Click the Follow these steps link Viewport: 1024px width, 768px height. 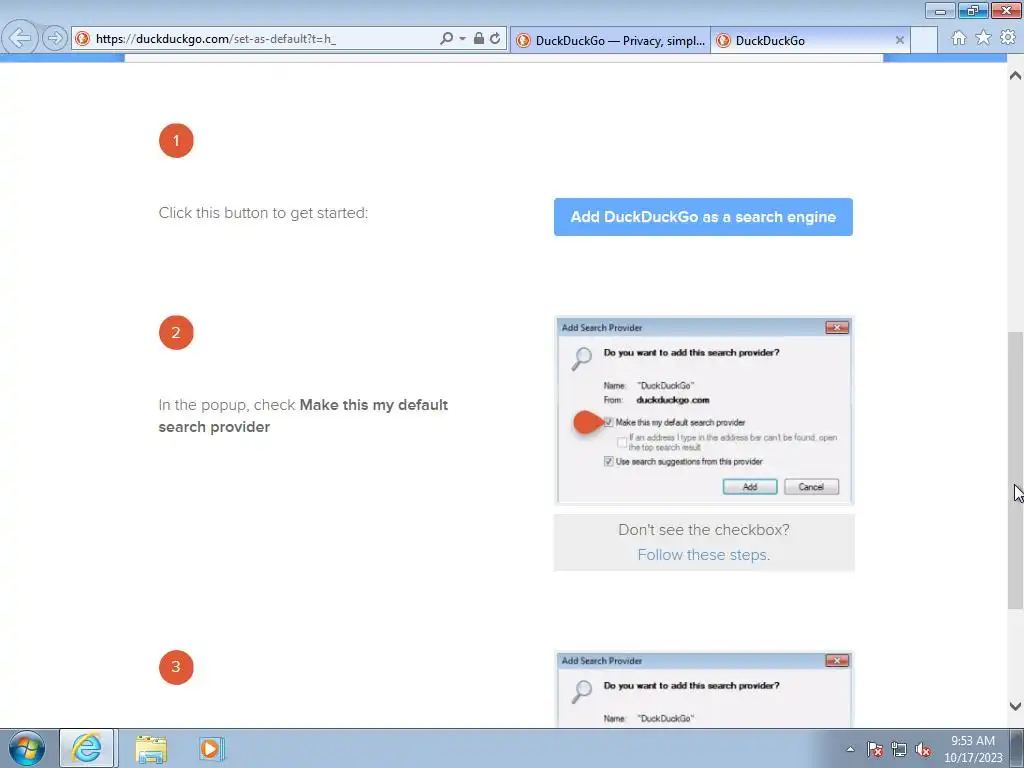[x=703, y=554]
